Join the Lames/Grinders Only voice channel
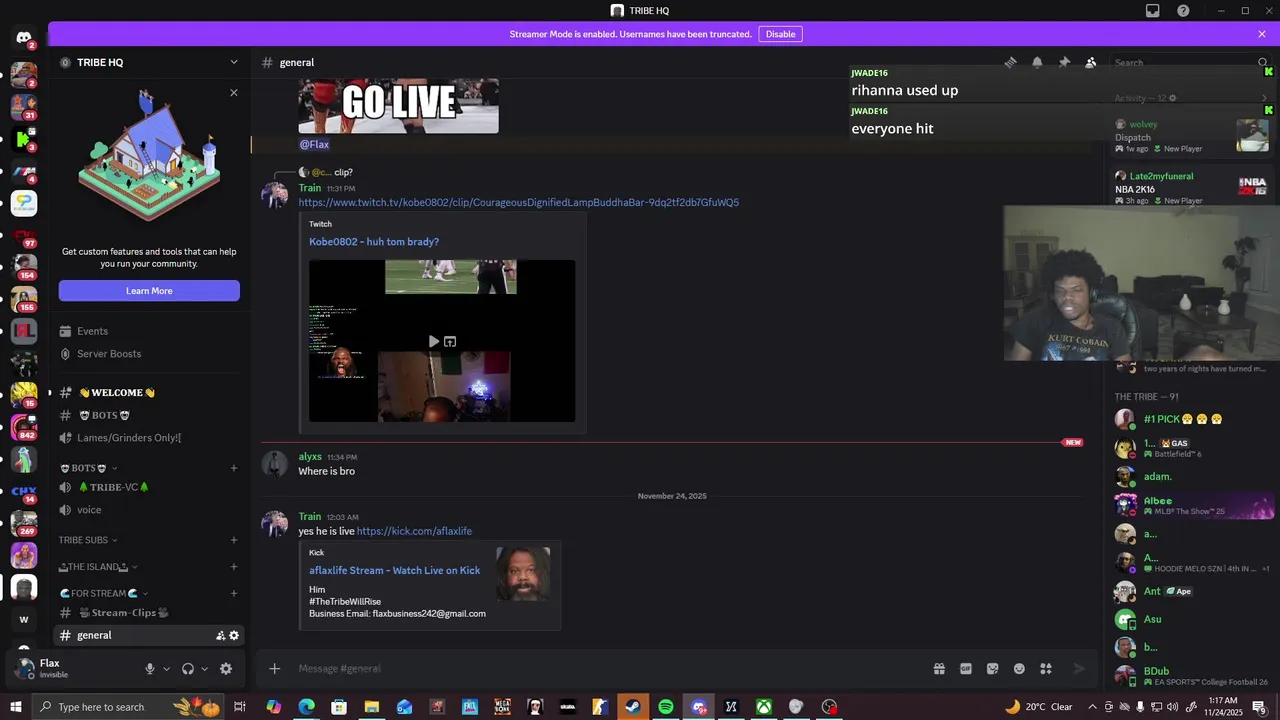 tap(149, 438)
